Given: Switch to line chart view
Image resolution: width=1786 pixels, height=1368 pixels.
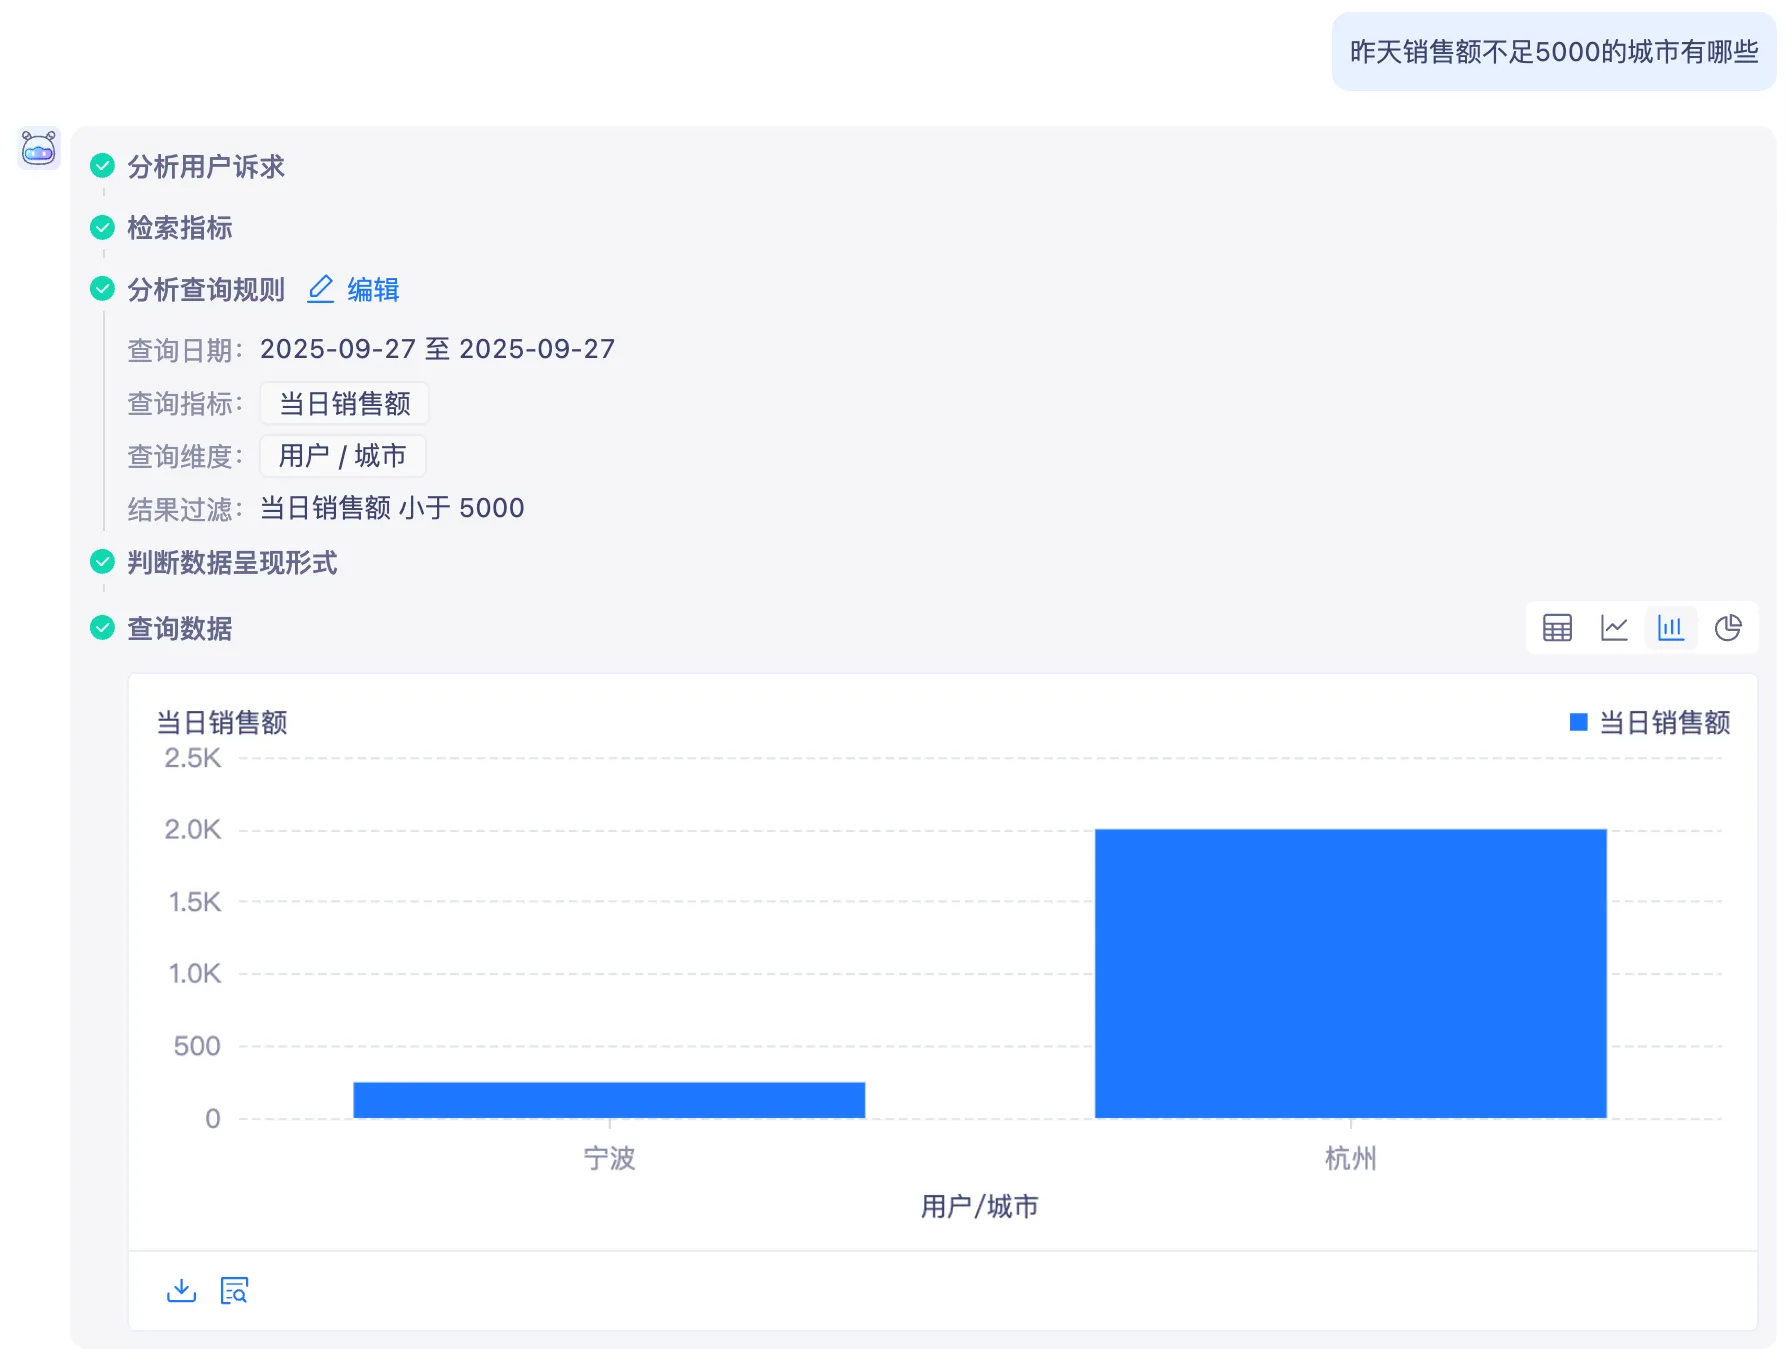Looking at the screenshot, I should pyautogui.click(x=1614, y=628).
